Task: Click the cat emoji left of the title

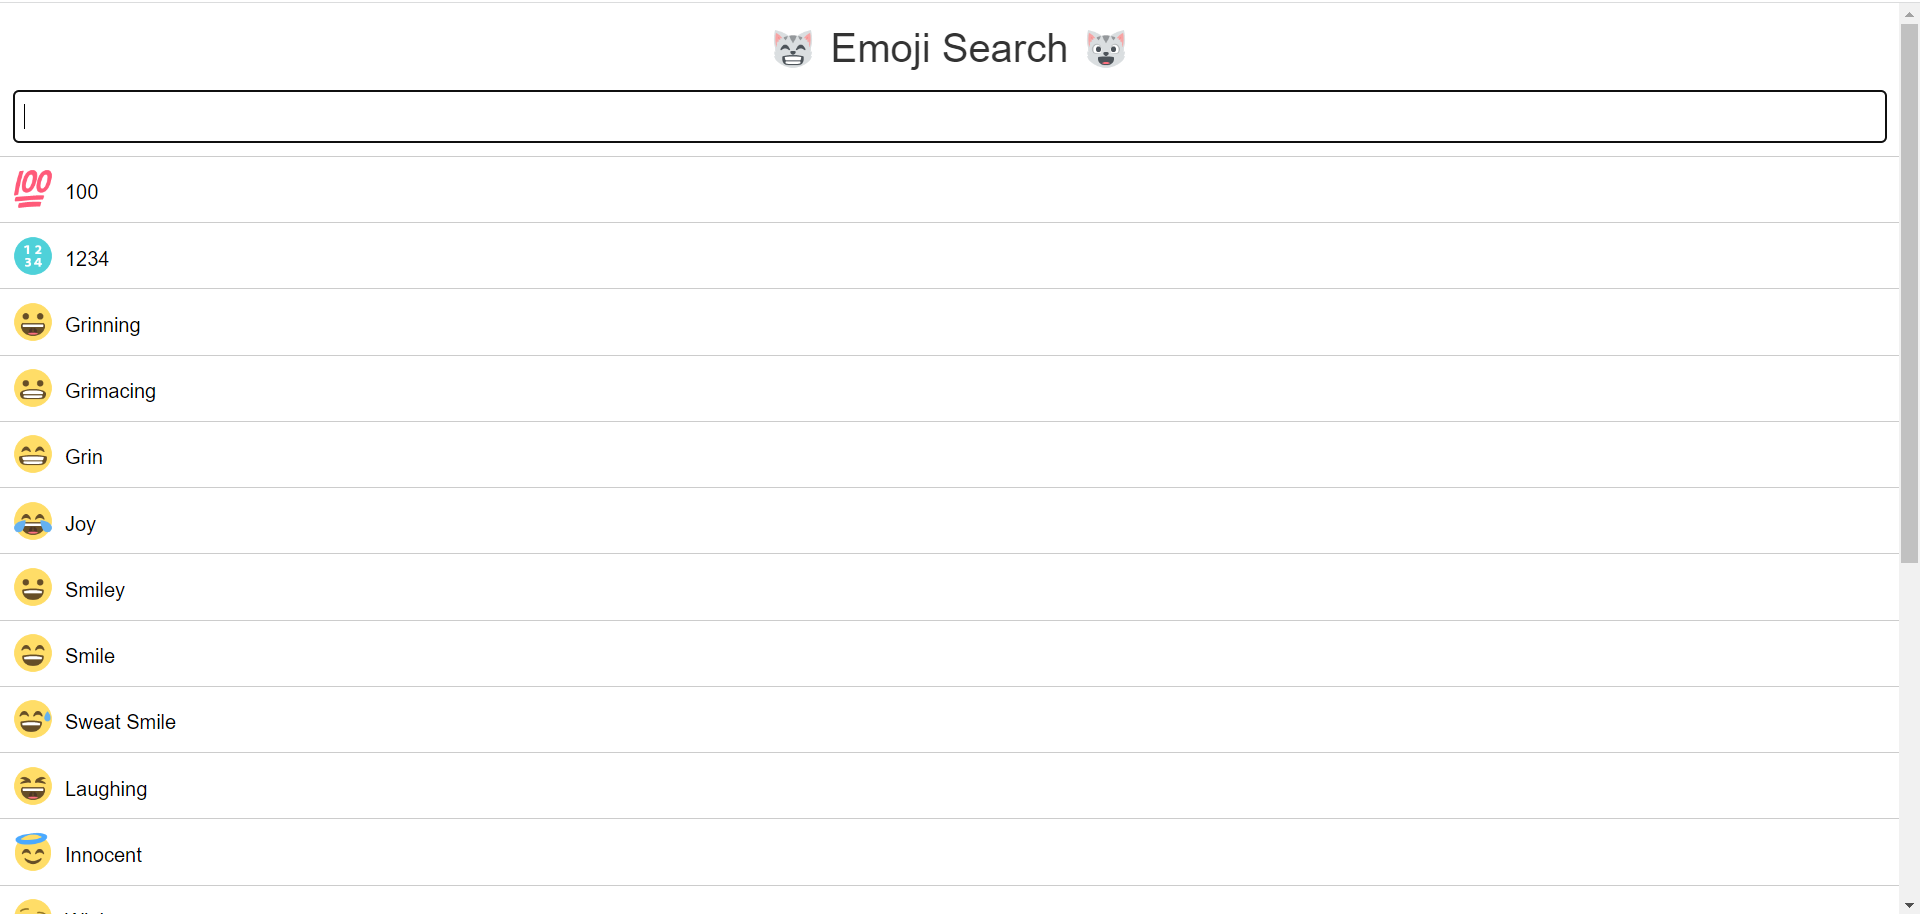Action: tap(793, 47)
